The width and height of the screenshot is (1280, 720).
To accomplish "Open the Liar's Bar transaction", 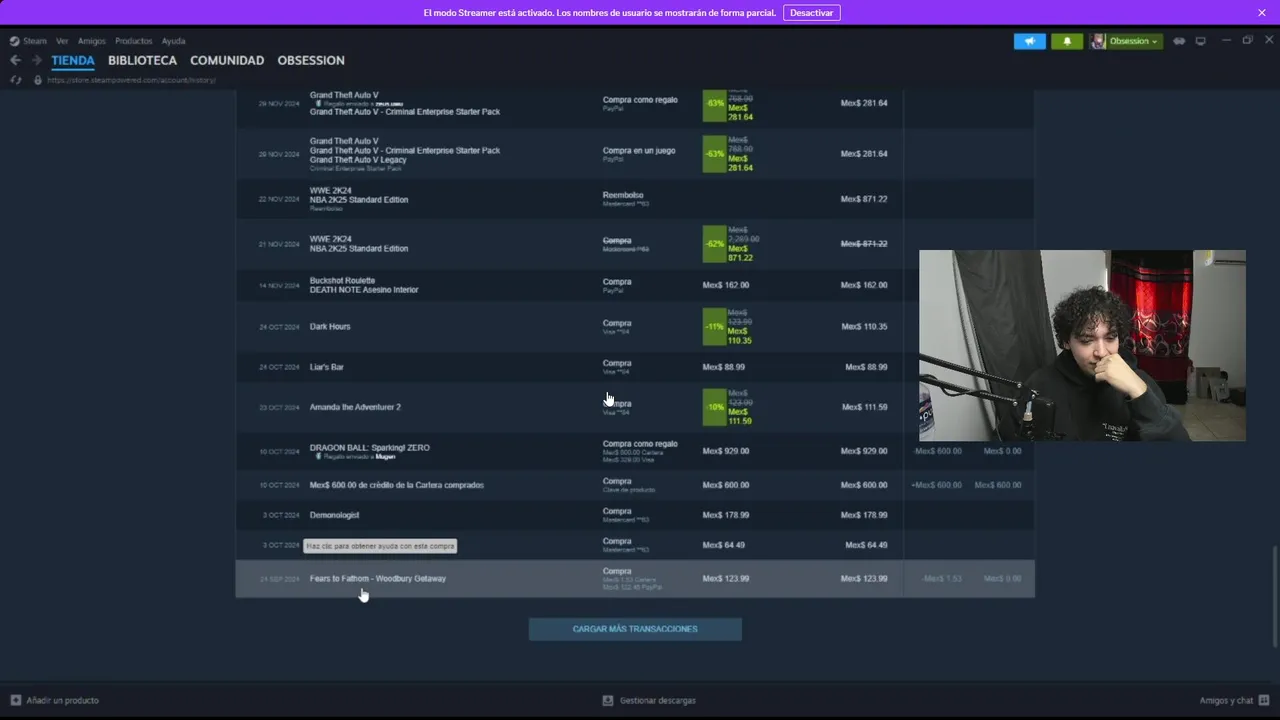I will (635, 367).
